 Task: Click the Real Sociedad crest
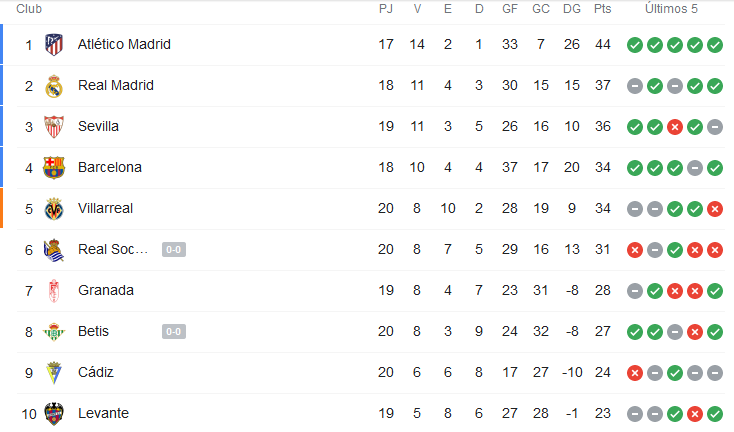[x=54, y=250]
